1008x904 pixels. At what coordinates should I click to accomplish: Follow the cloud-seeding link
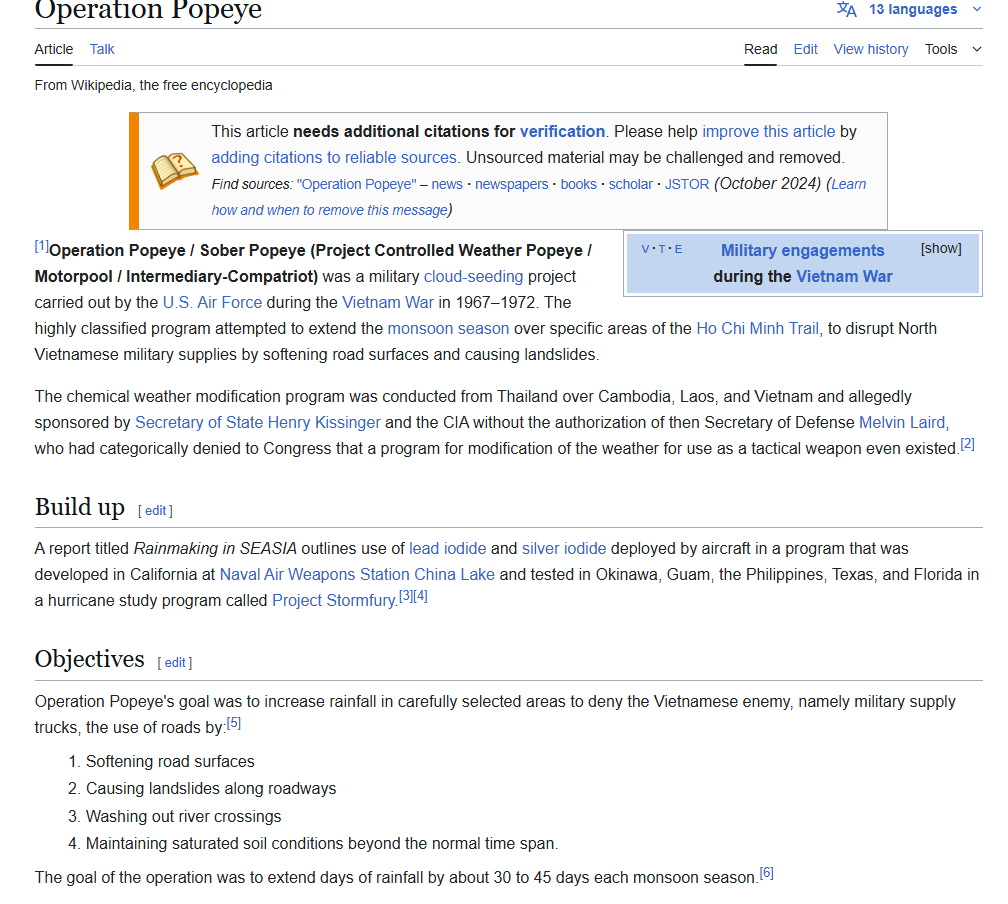click(473, 276)
